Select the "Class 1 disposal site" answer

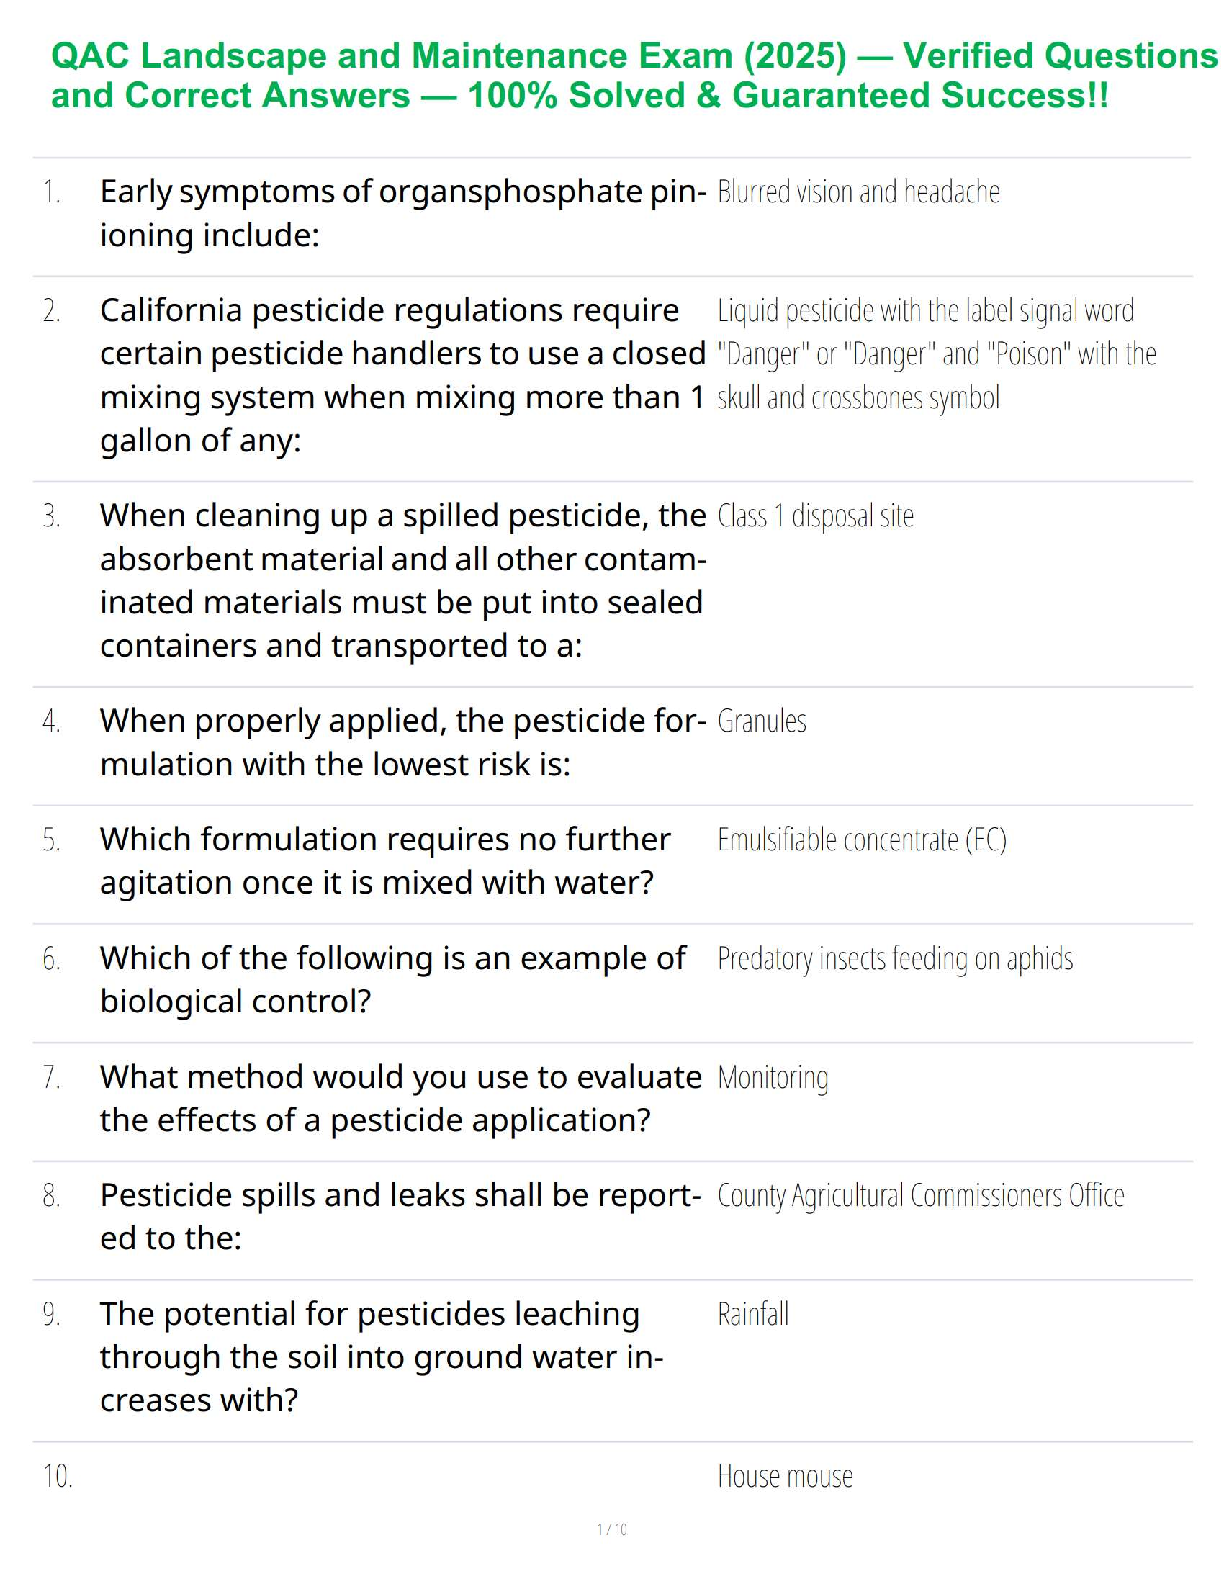[x=815, y=516]
